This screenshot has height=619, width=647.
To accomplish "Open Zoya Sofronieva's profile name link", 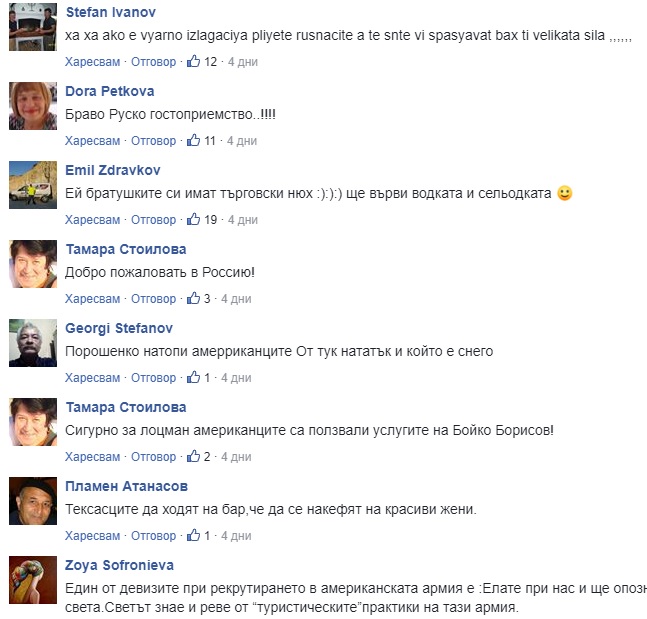I will 120,565.
